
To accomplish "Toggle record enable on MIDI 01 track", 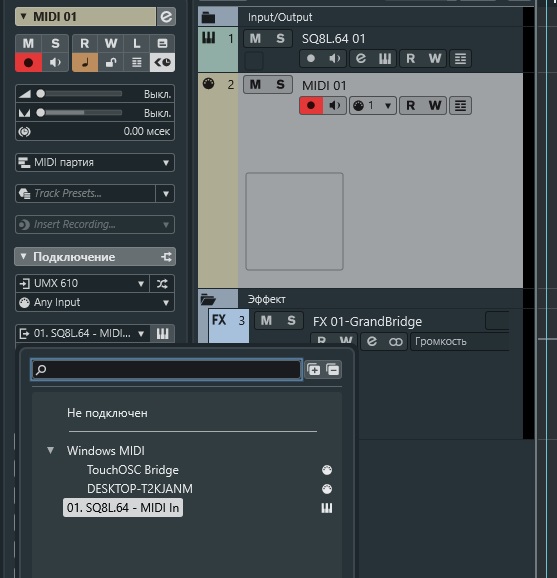I will (x=311, y=105).
